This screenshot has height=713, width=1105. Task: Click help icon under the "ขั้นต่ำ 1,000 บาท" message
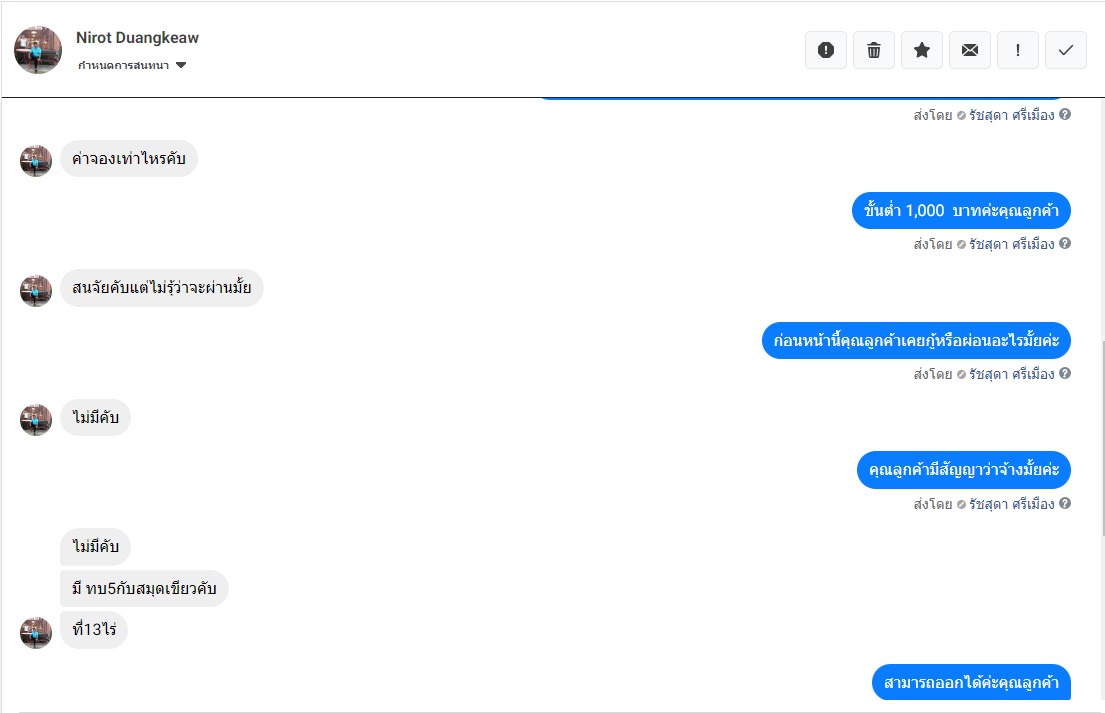point(1065,244)
